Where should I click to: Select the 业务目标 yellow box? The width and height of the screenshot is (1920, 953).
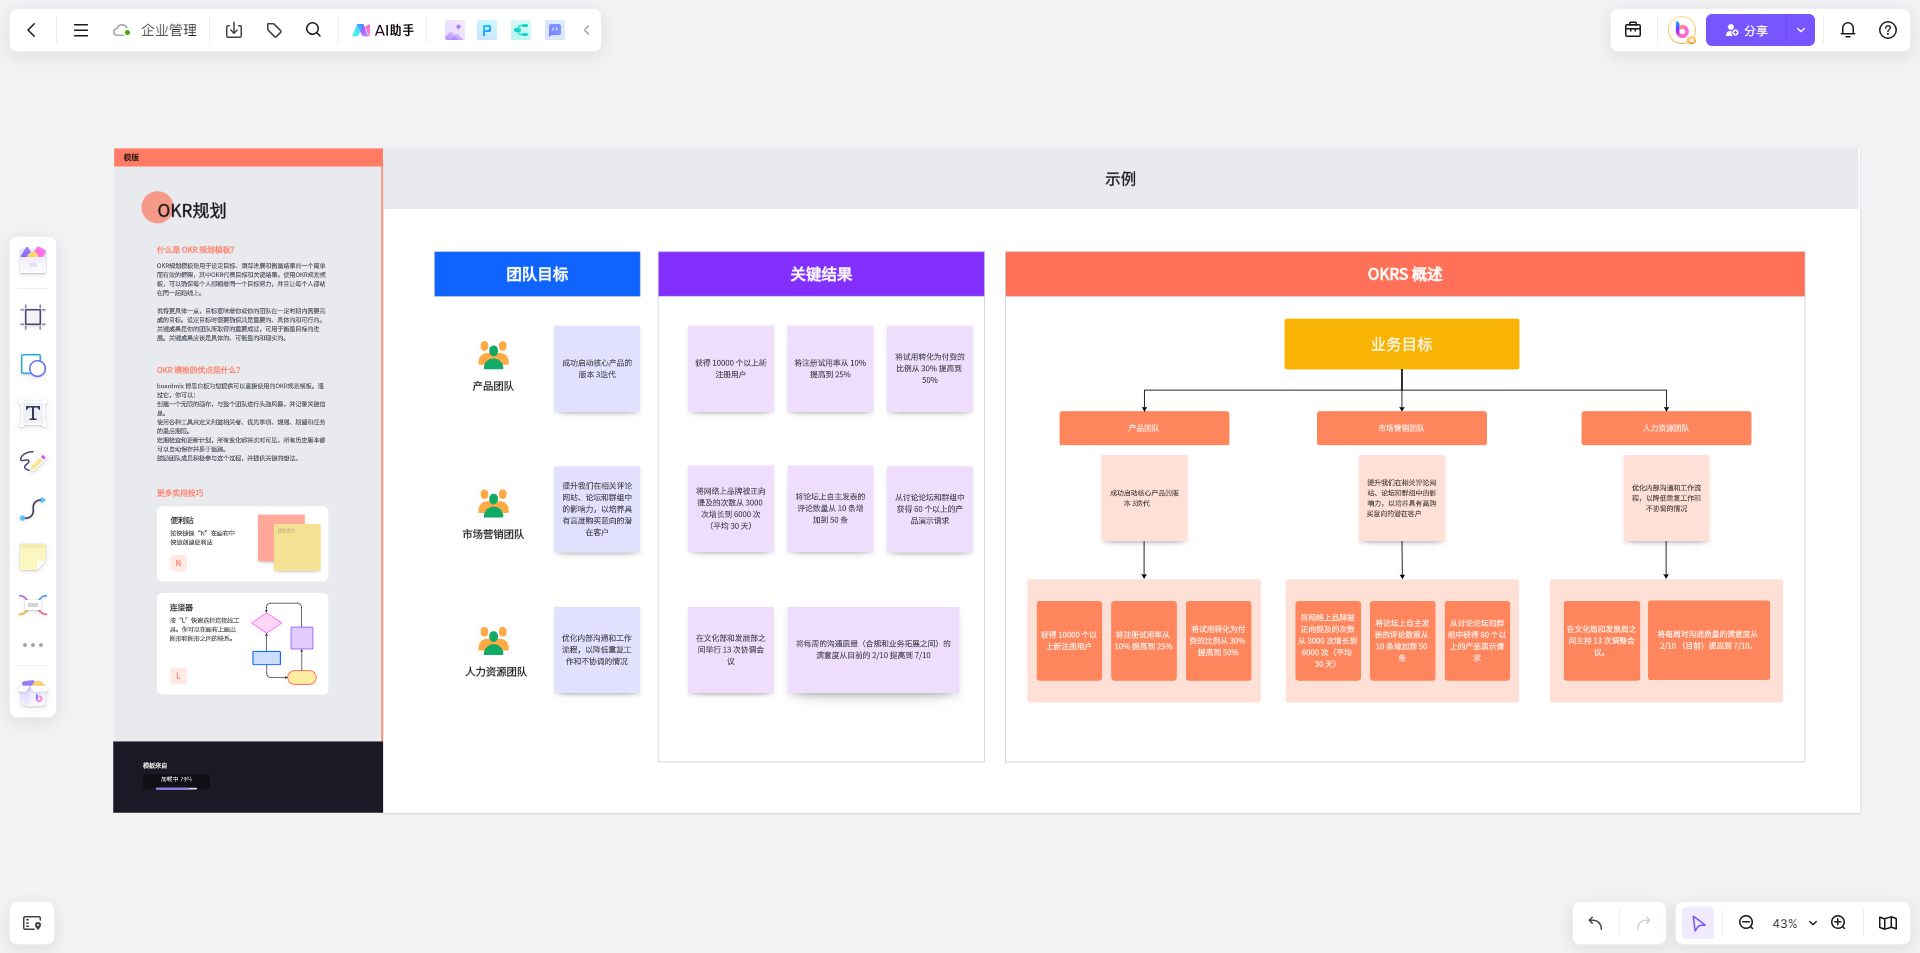[1402, 344]
